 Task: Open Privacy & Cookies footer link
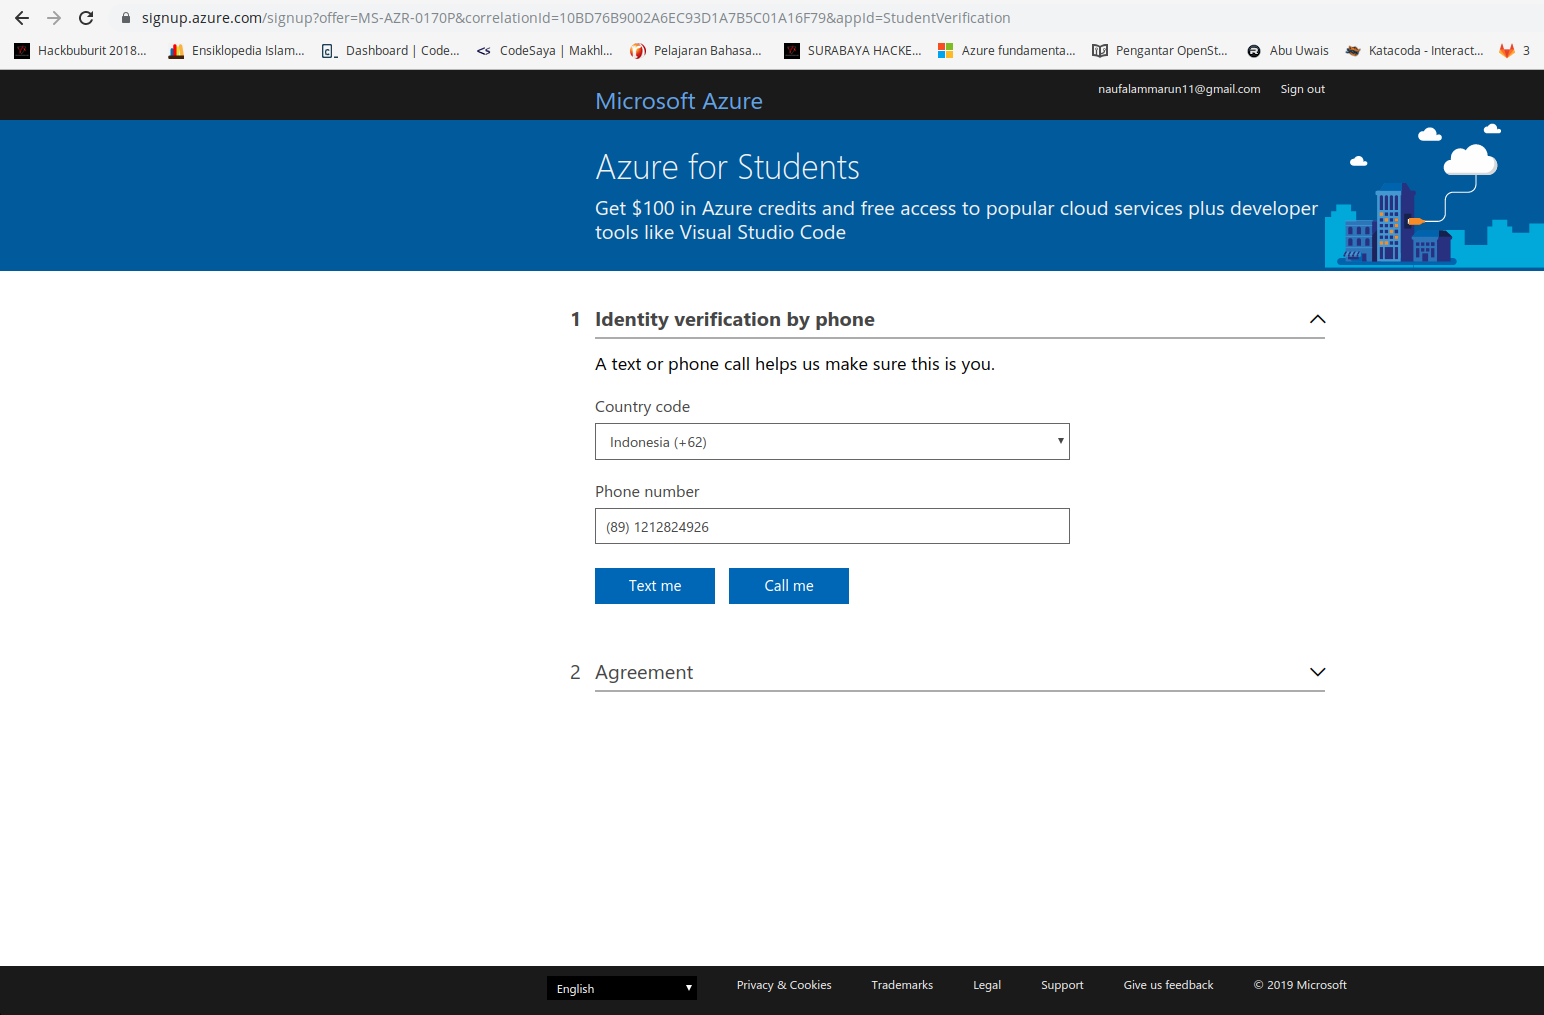click(x=784, y=985)
